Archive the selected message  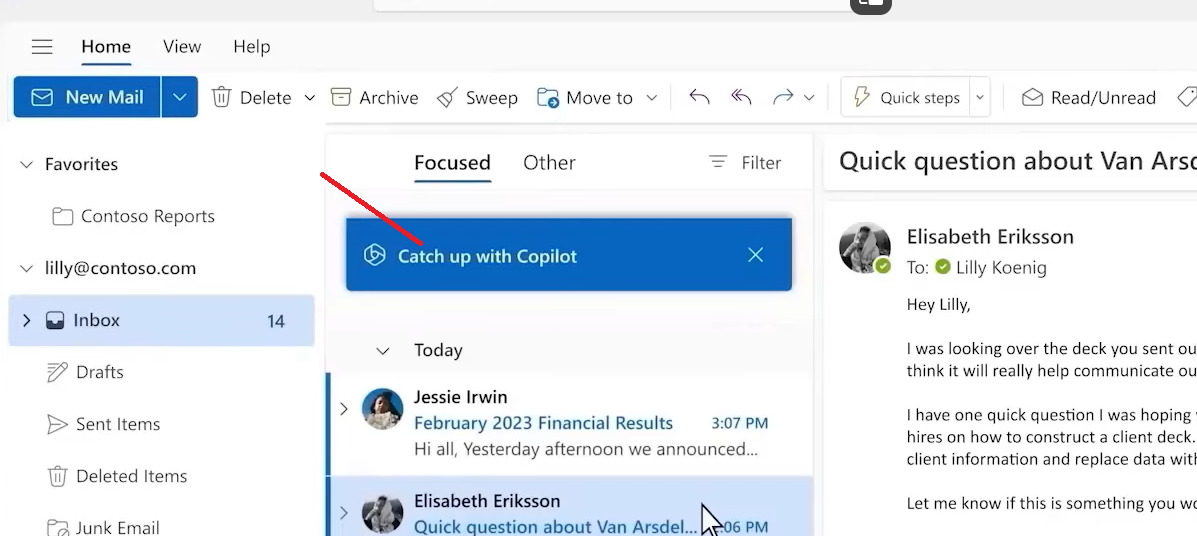(374, 98)
